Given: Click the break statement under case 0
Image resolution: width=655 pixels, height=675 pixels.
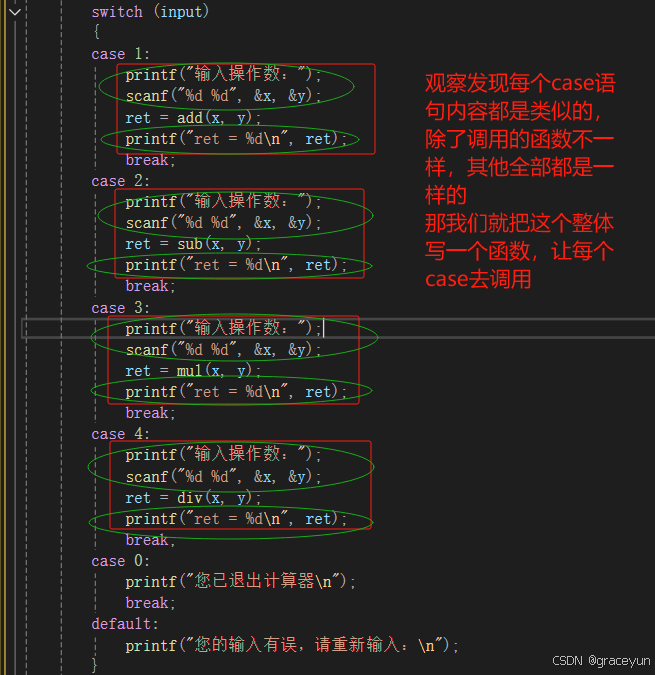Looking at the screenshot, I should coord(150,603).
